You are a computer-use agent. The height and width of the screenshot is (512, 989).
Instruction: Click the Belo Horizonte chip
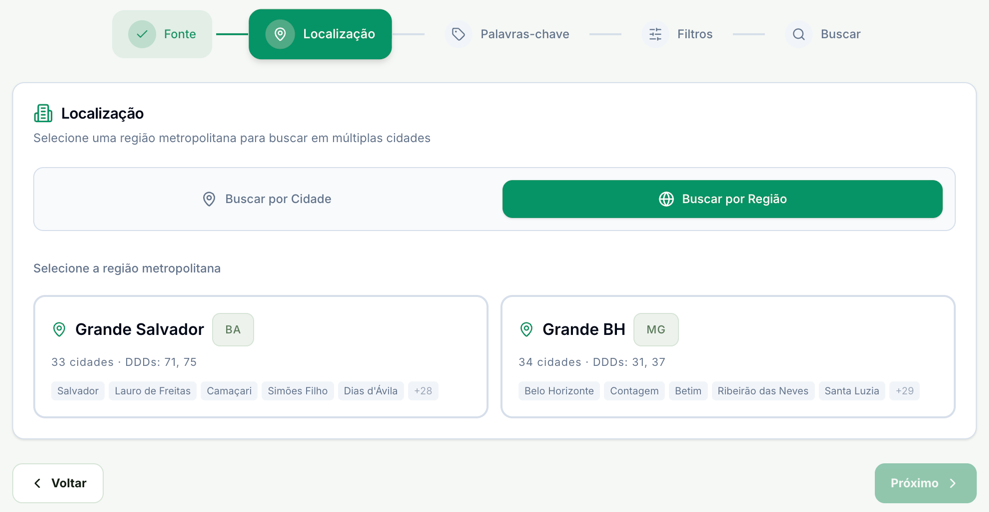click(559, 391)
